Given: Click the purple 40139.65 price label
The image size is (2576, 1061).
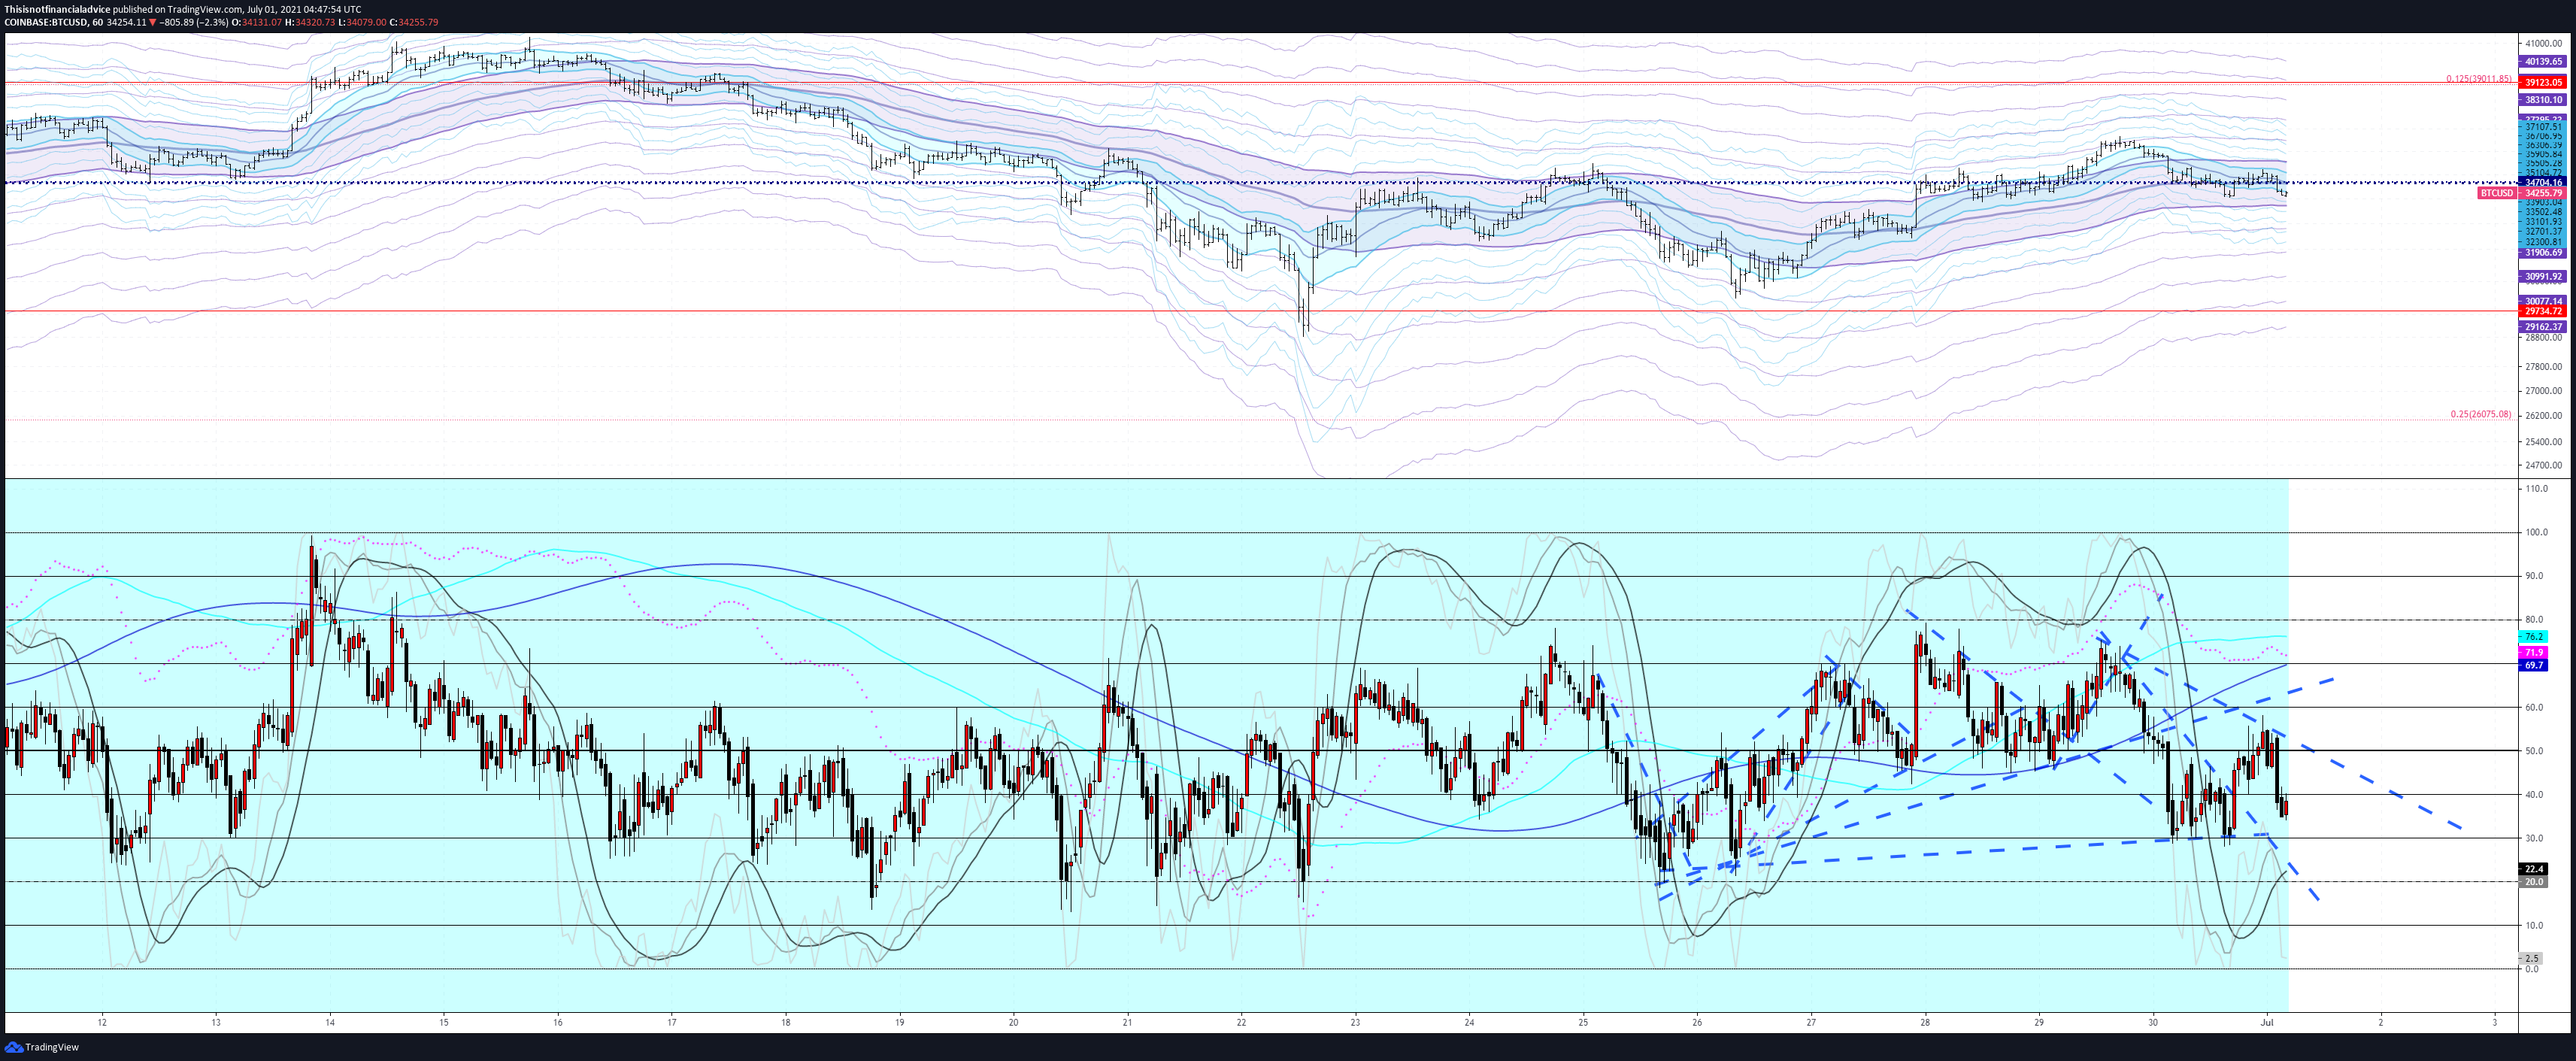Looking at the screenshot, I should click(2543, 61).
